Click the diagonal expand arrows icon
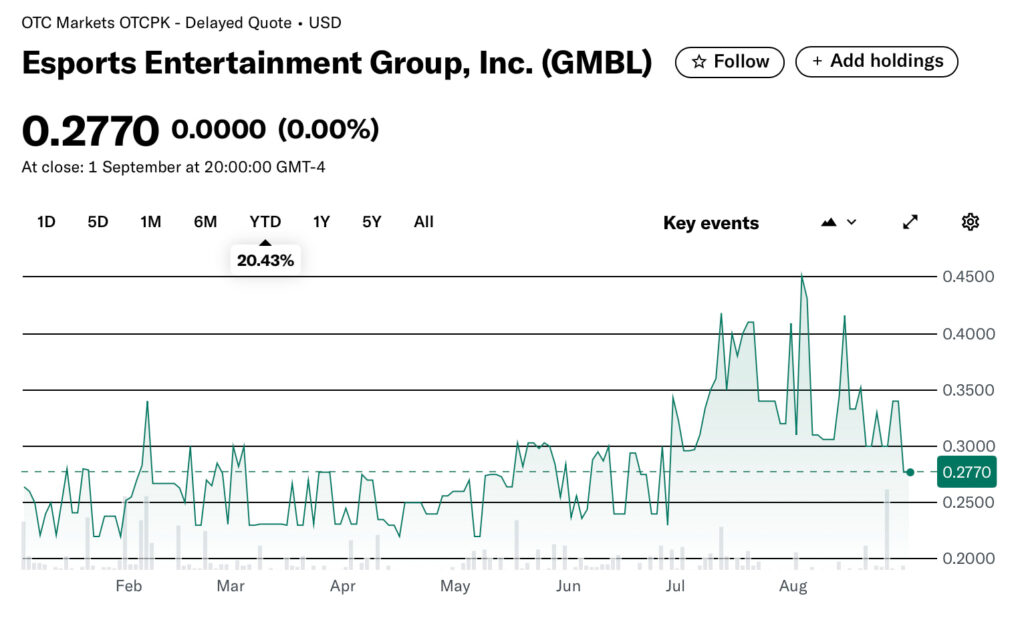 click(x=910, y=222)
